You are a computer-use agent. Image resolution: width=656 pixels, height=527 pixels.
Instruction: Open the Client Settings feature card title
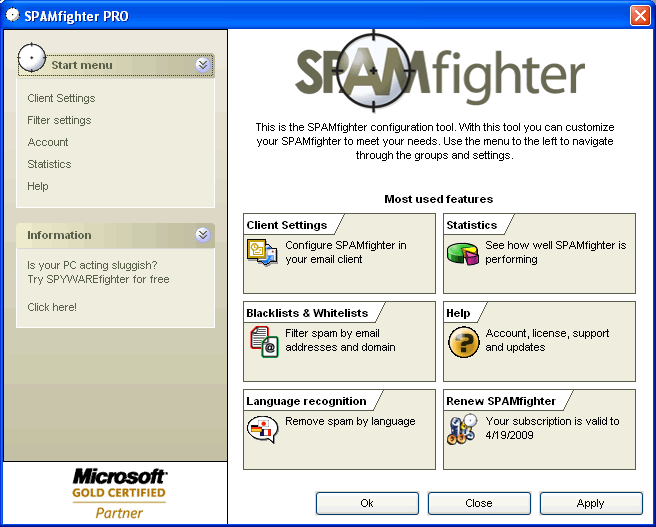pos(287,225)
